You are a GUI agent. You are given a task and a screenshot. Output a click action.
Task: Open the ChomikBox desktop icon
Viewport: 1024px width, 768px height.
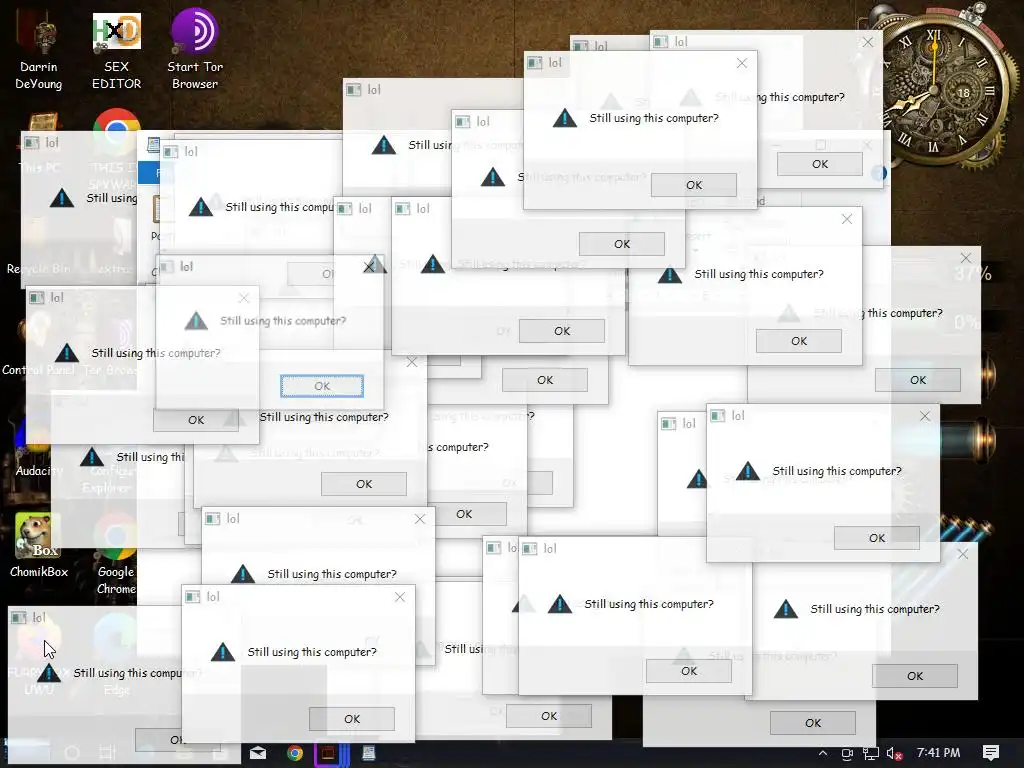tap(39, 545)
